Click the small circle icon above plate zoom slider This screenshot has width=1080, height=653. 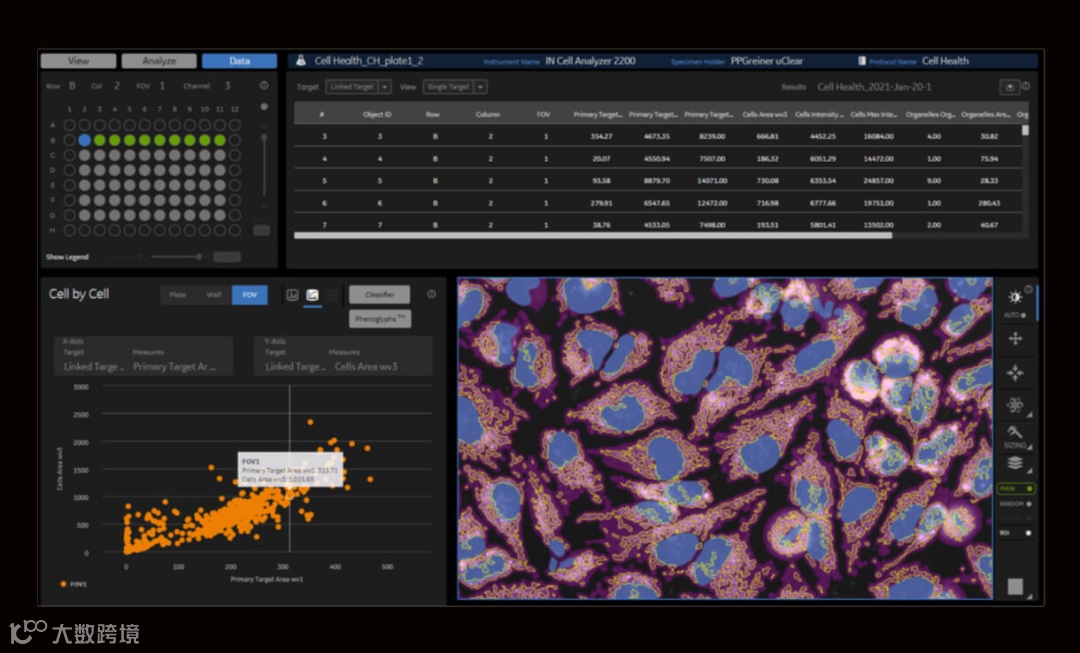(264, 107)
